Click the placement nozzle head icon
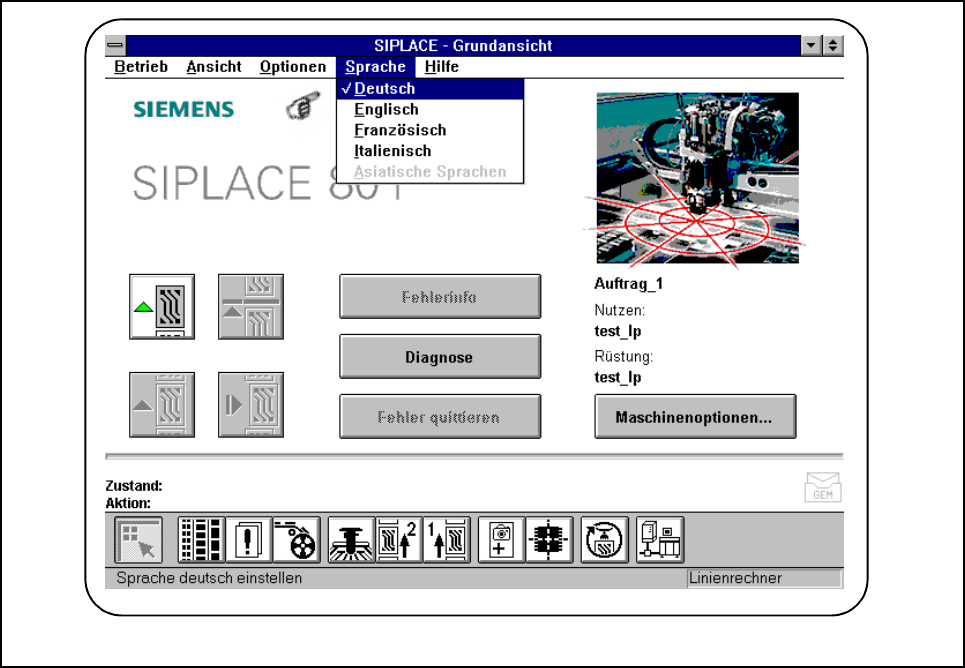 tap(351, 540)
